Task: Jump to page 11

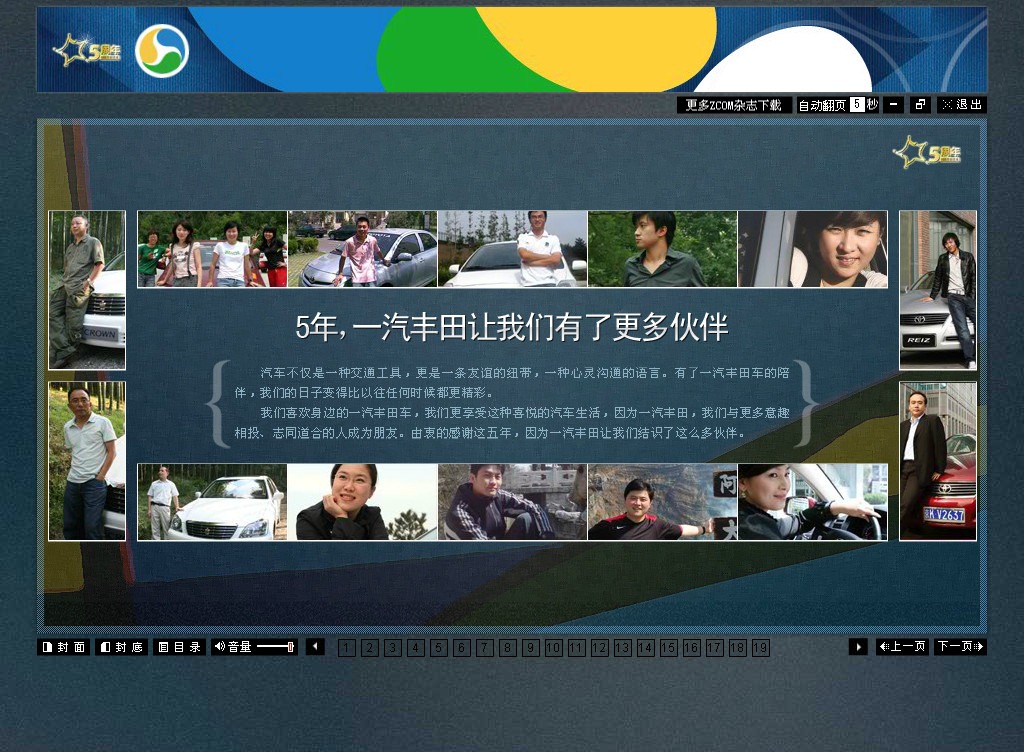Action: (x=576, y=648)
